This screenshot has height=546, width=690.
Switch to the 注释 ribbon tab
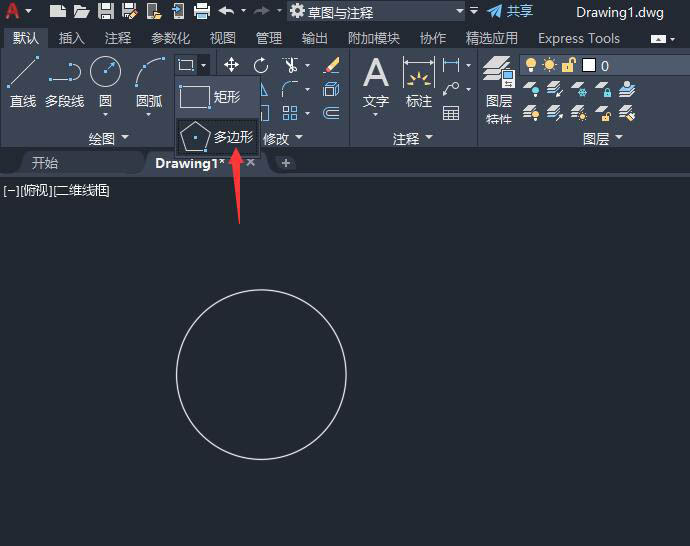118,38
